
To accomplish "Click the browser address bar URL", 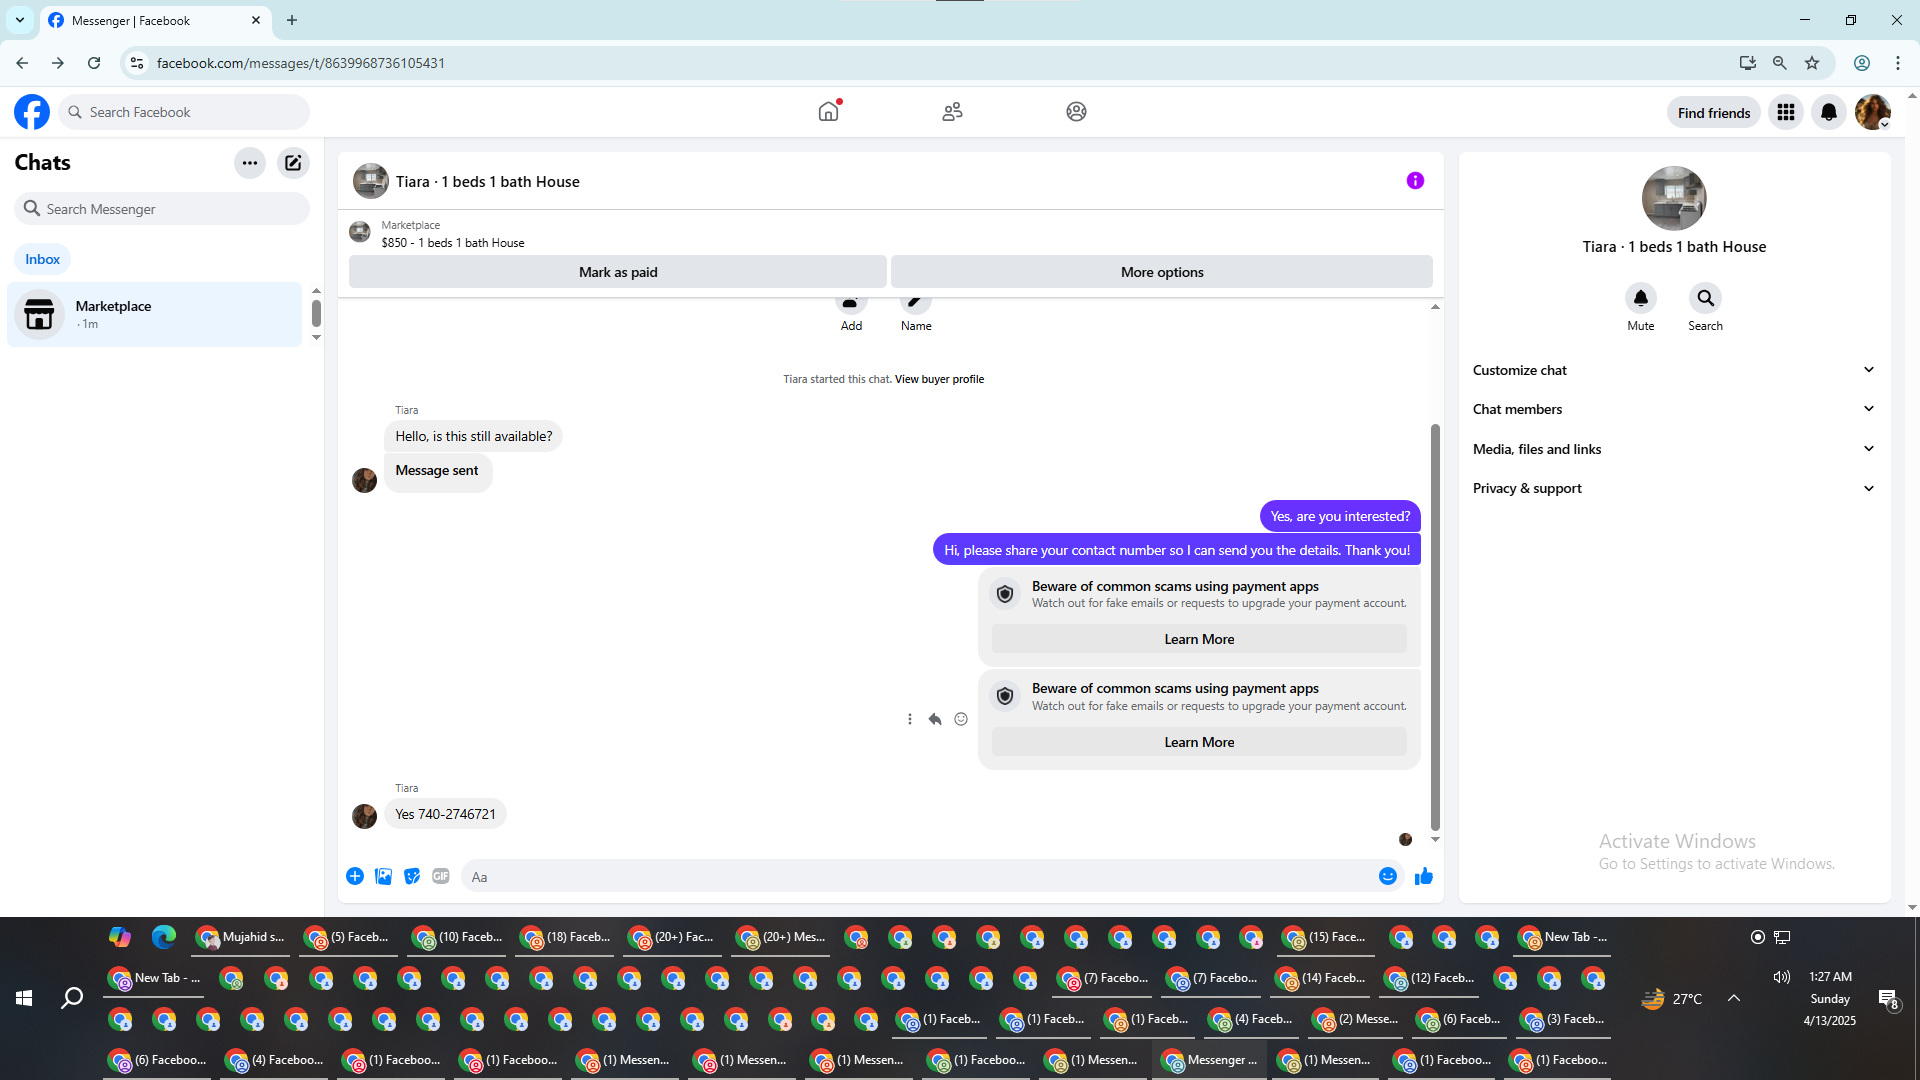I will tap(301, 63).
